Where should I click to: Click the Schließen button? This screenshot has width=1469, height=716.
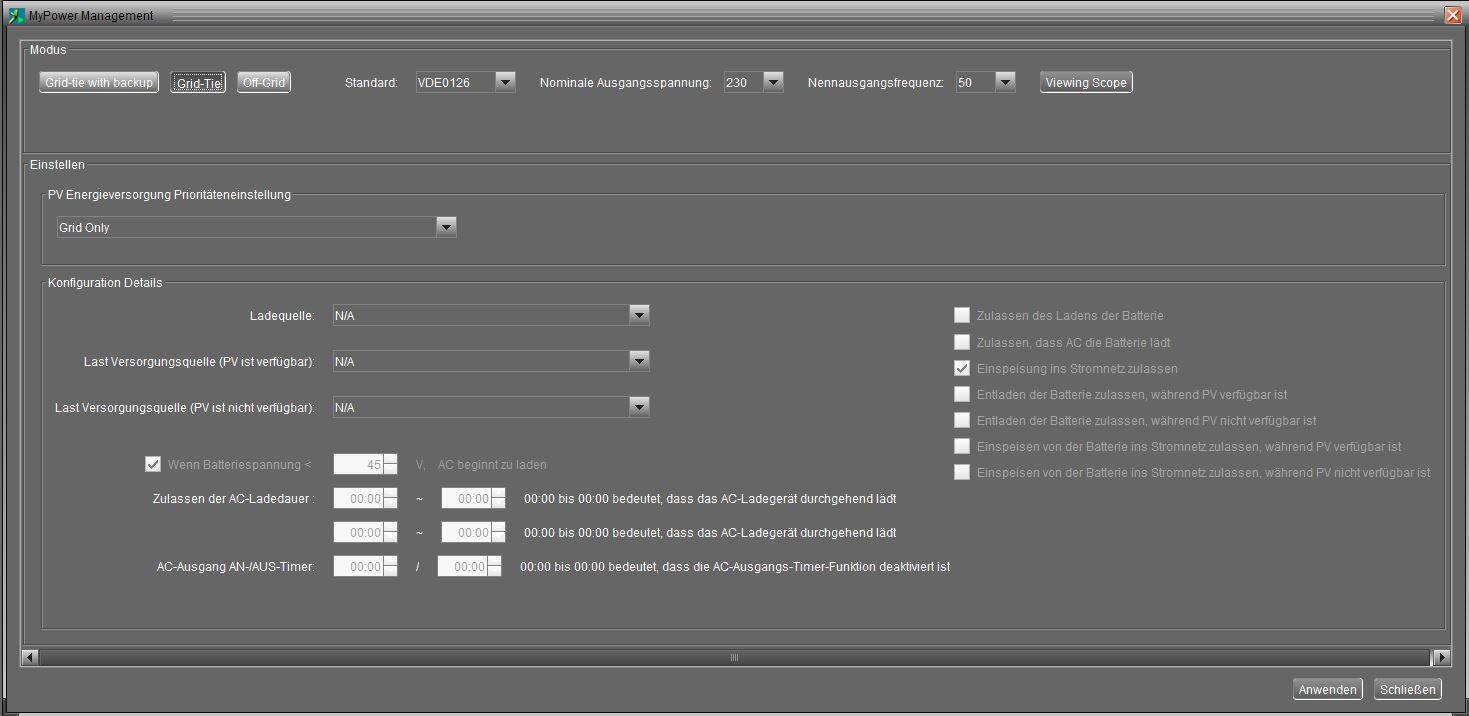coord(1408,689)
